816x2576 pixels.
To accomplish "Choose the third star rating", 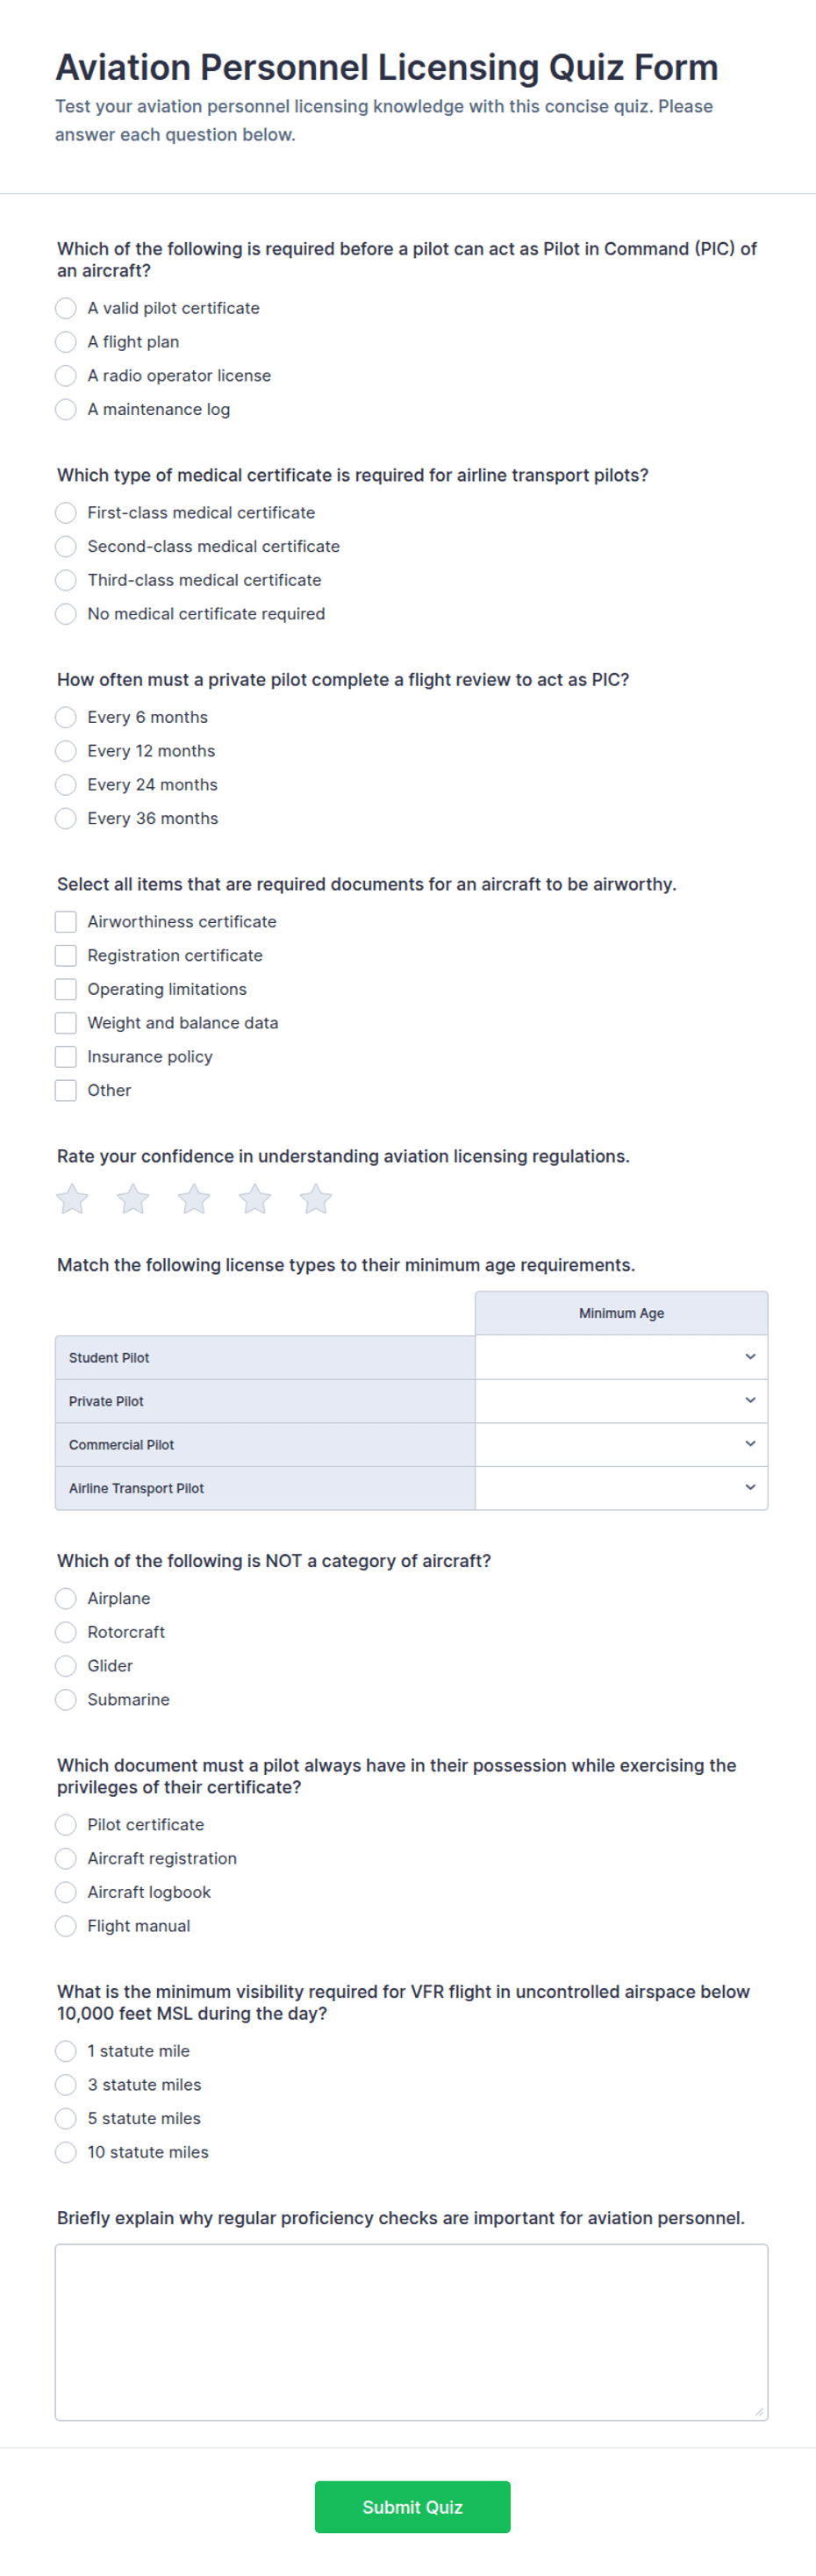I will tap(194, 1198).
